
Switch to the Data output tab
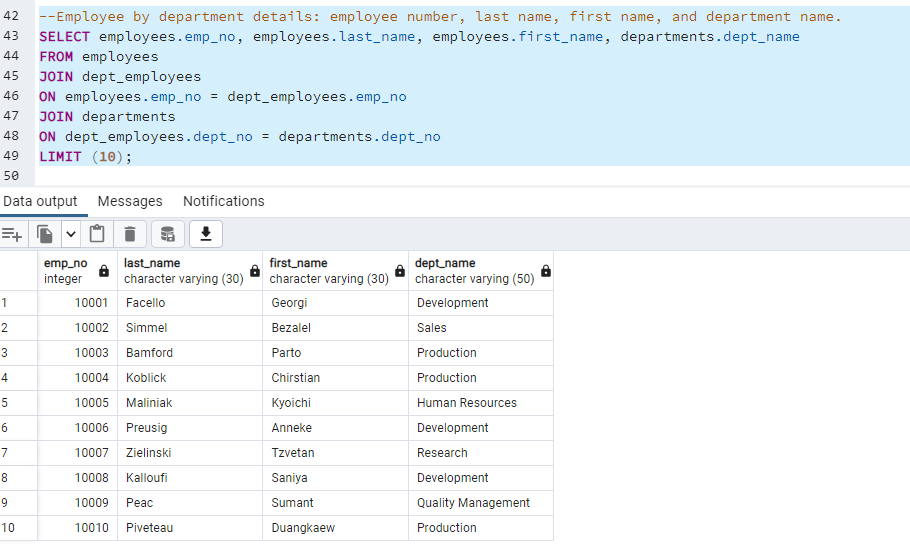[x=40, y=201]
